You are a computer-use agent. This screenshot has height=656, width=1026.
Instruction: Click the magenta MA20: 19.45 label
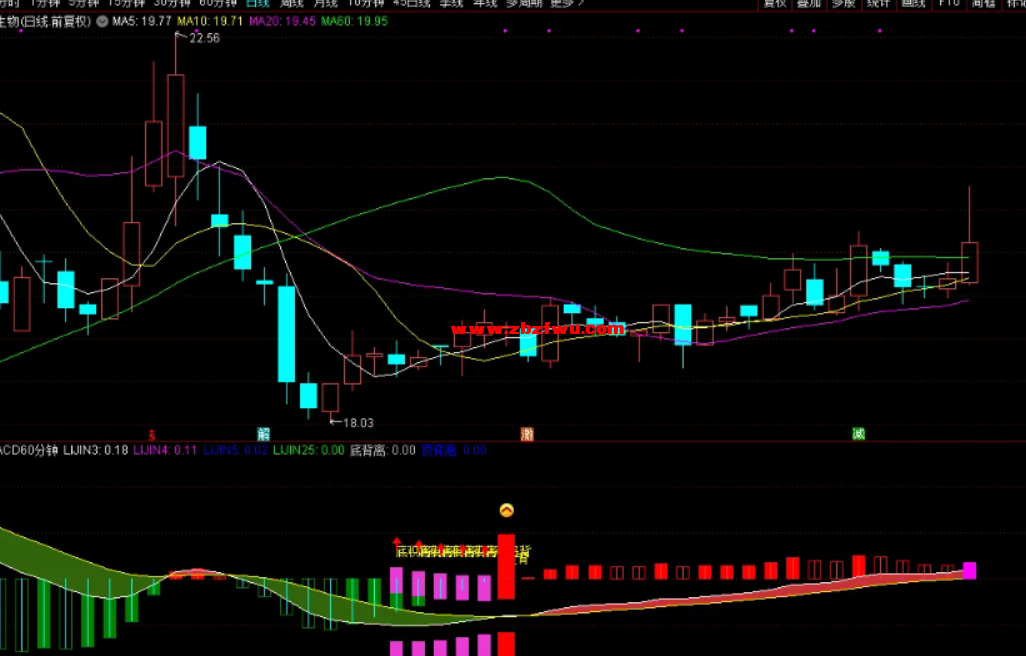pos(283,22)
